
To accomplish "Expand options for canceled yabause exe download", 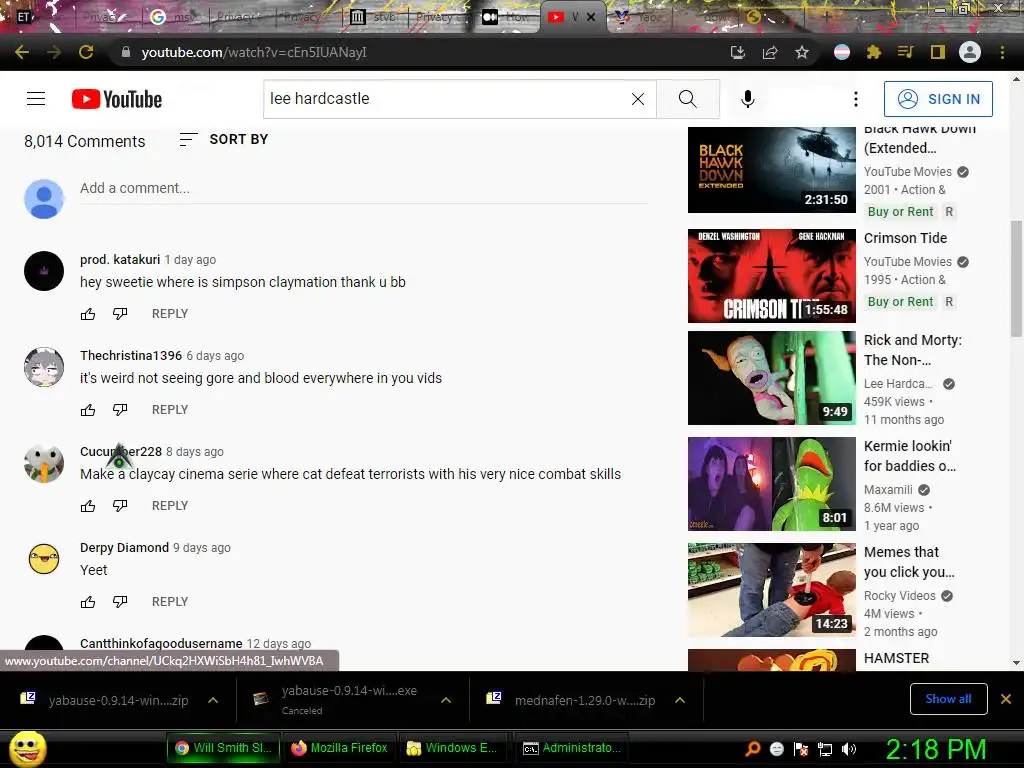I will [446, 700].
